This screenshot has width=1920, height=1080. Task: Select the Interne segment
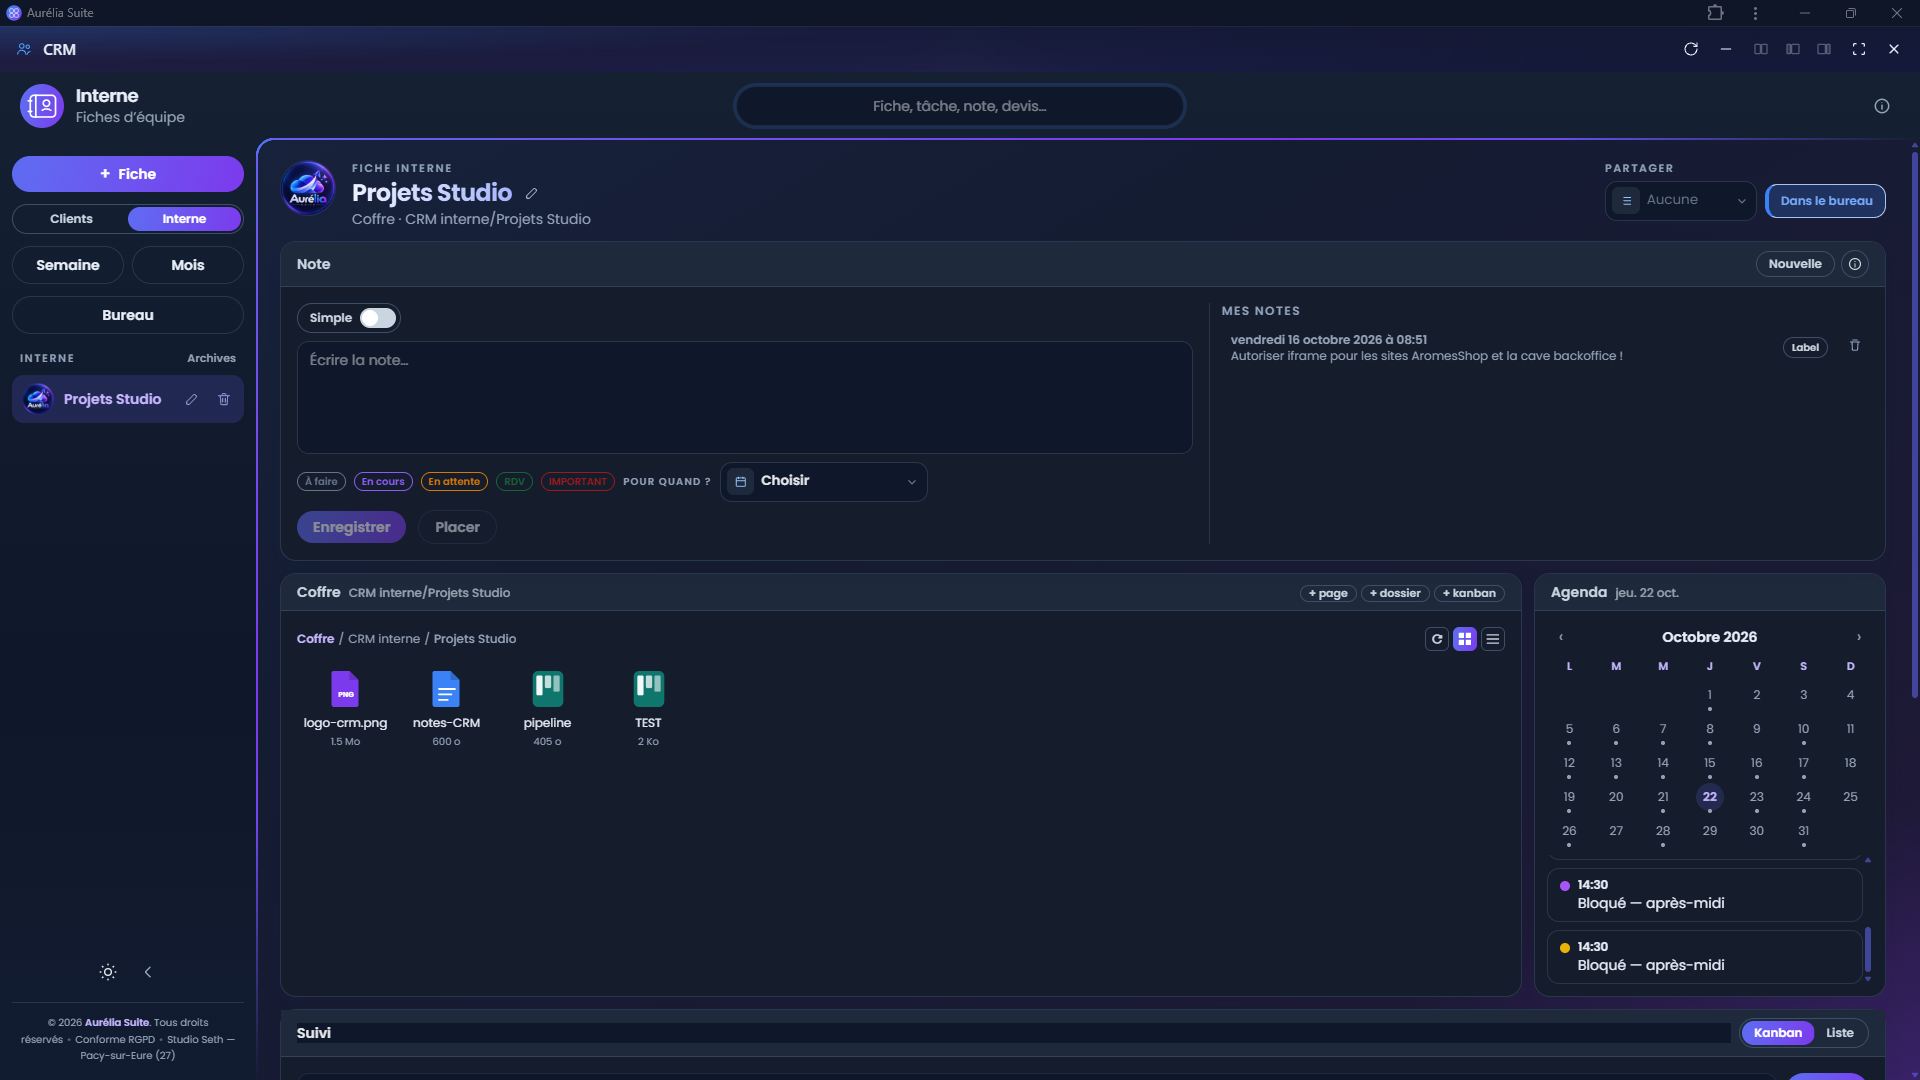pyautogui.click(x=184, y=219)
